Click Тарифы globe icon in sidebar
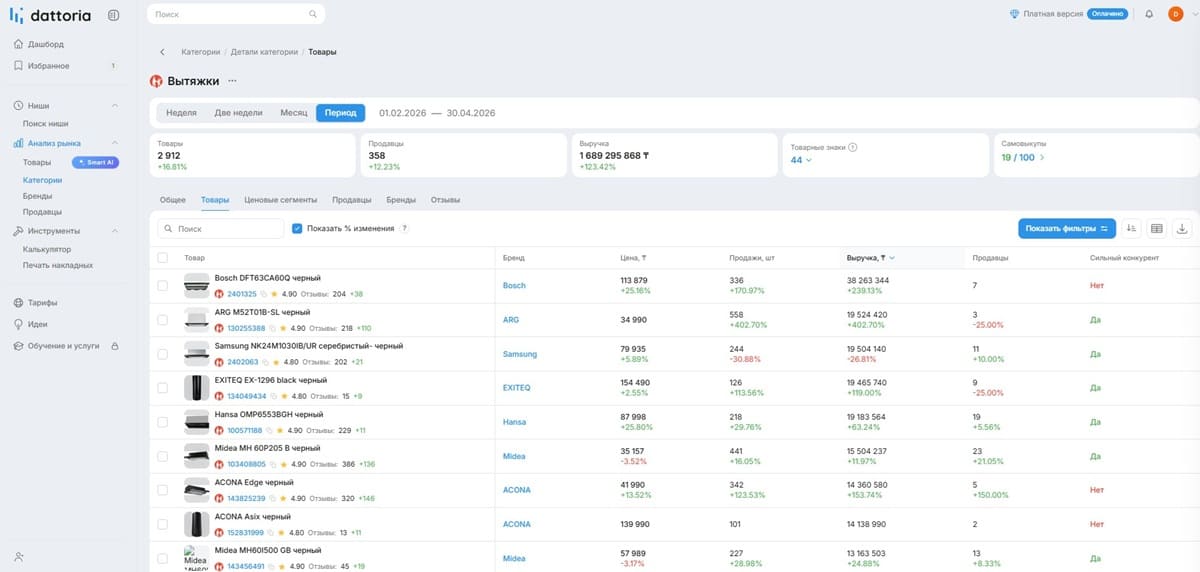1200x572 pixels. click(x=19, y=302)
